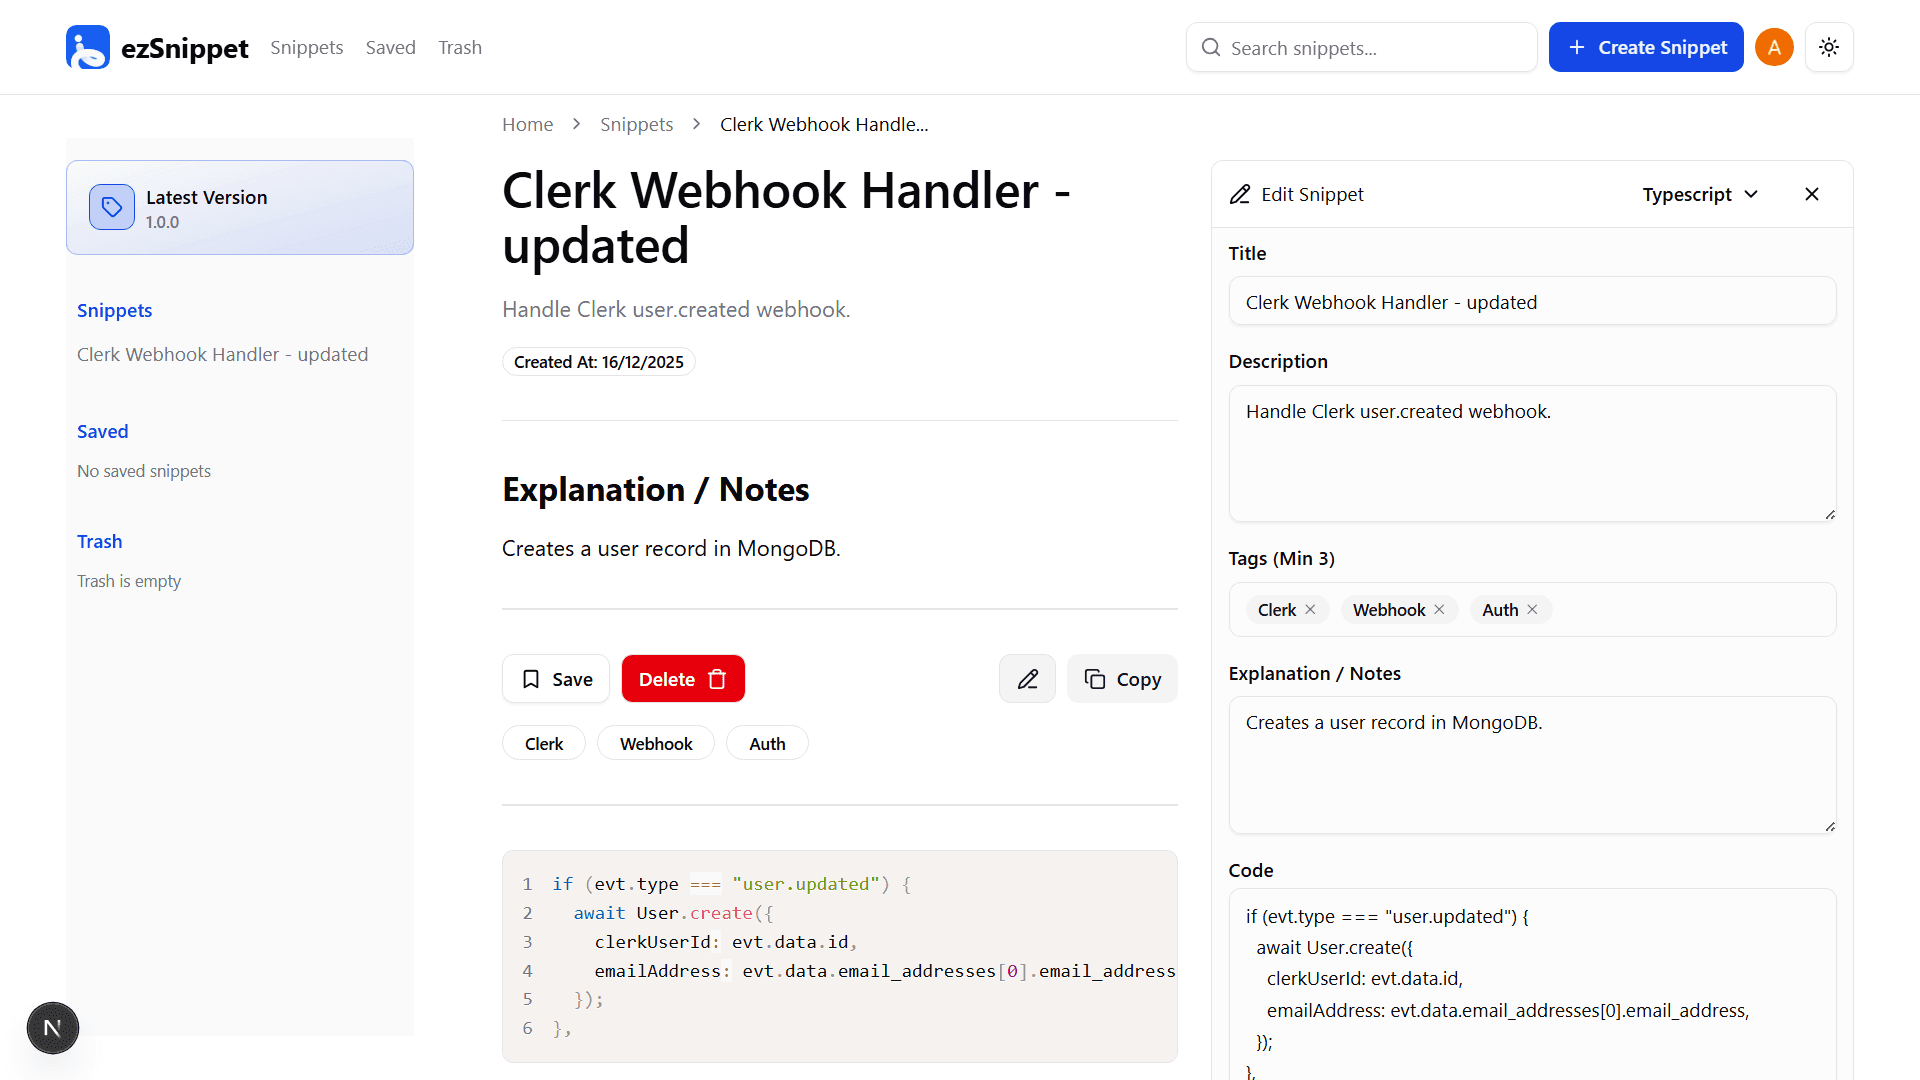Open the Saved nav tab

click(390, 47)
